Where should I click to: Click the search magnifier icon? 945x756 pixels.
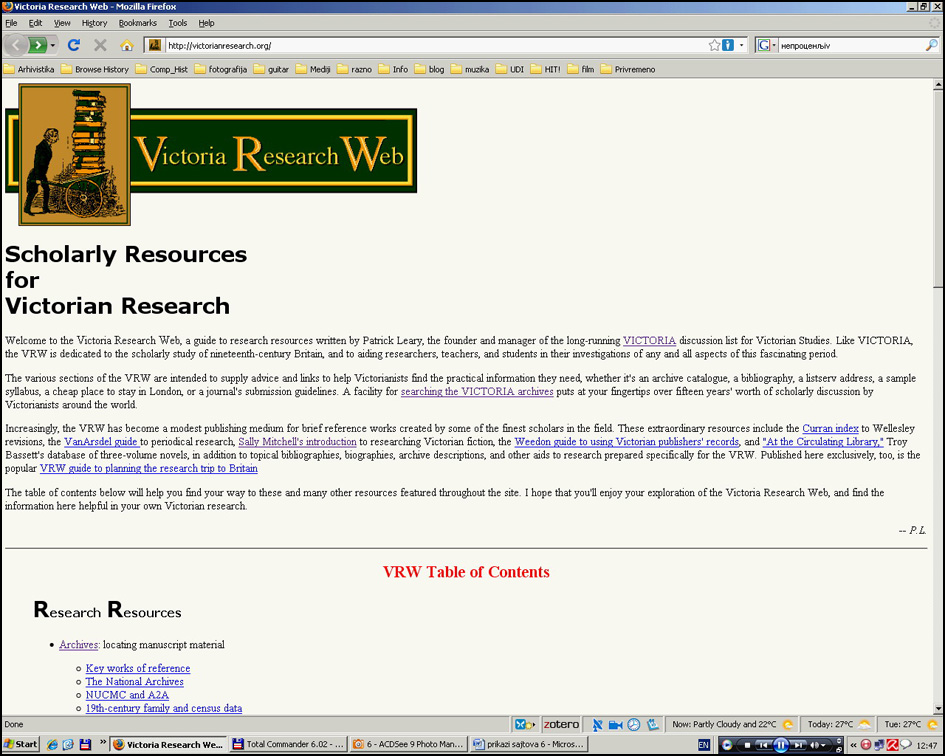[932, 45]
